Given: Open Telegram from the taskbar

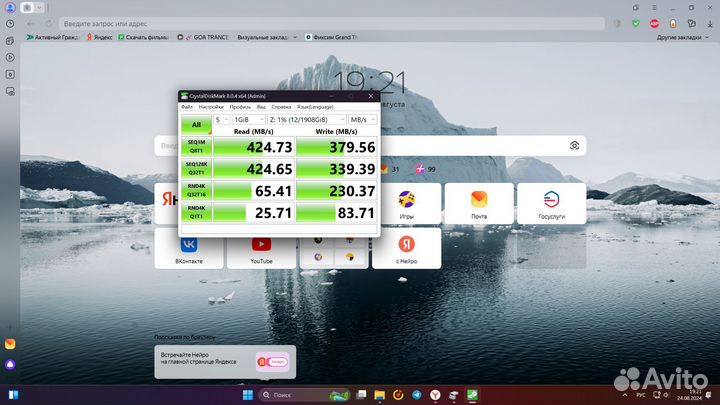Looking at the screenshot, I should coord(416,395).
